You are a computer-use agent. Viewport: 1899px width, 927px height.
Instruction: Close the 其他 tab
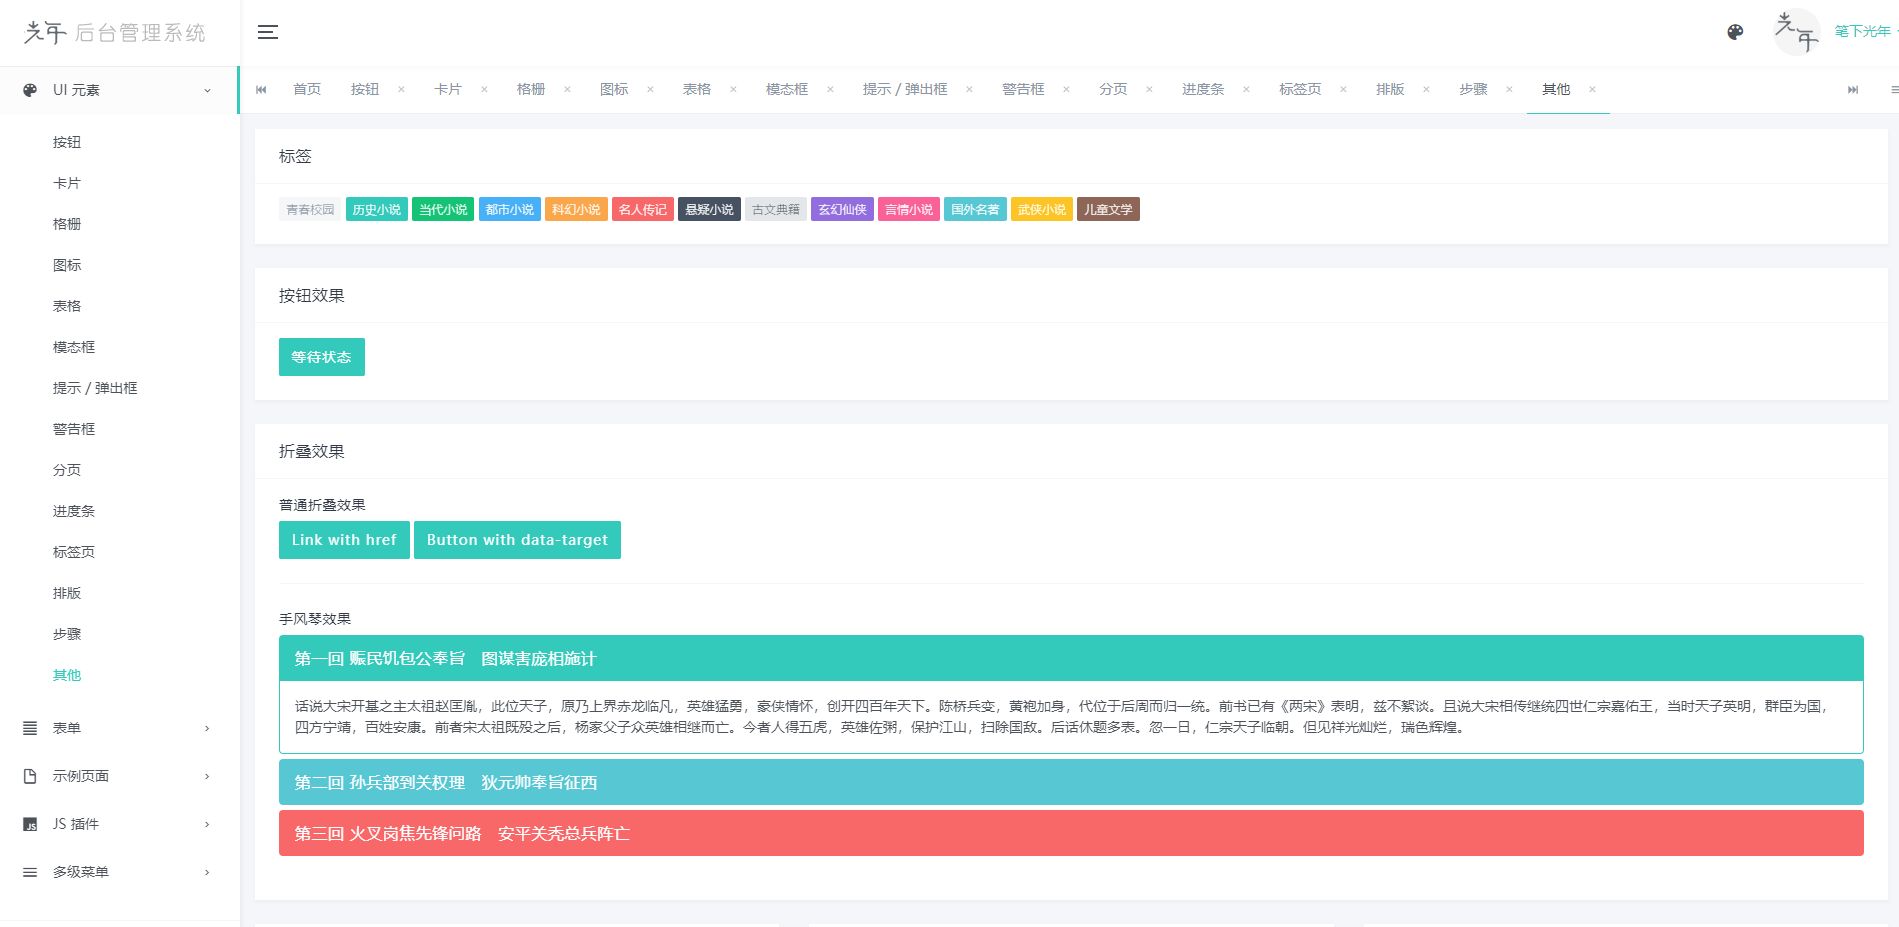1592,90
